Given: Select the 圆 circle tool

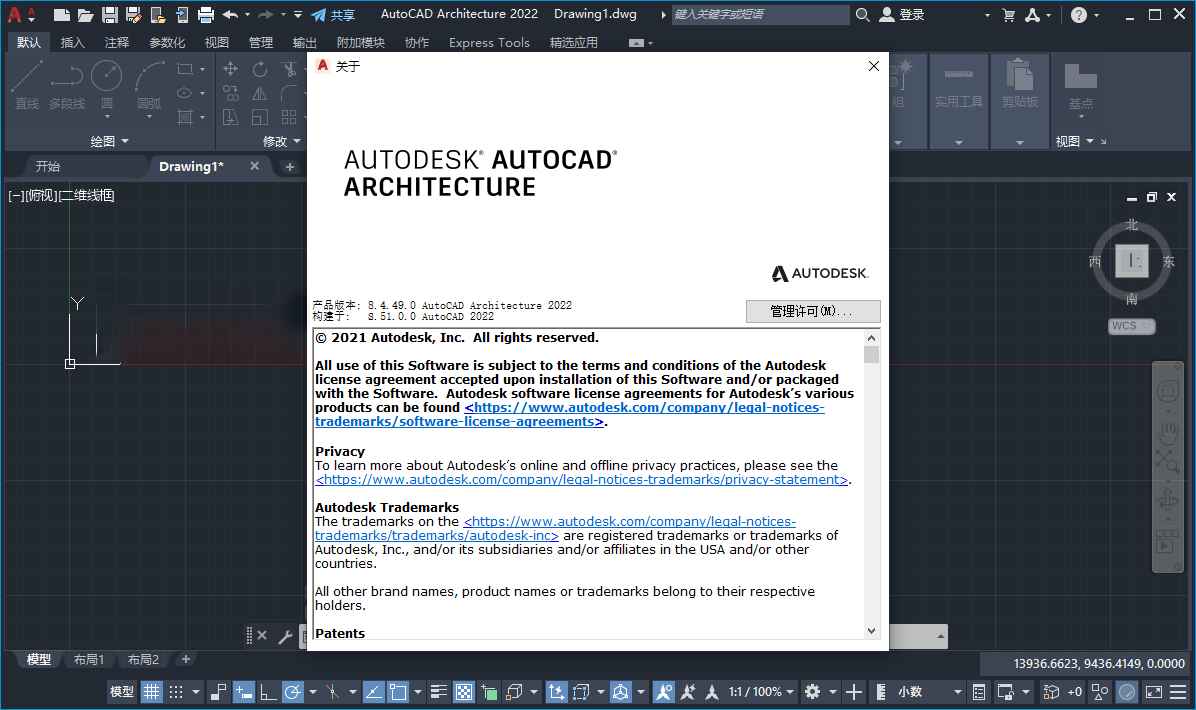Looking at the screenshot, I should [x=107, y=84].
